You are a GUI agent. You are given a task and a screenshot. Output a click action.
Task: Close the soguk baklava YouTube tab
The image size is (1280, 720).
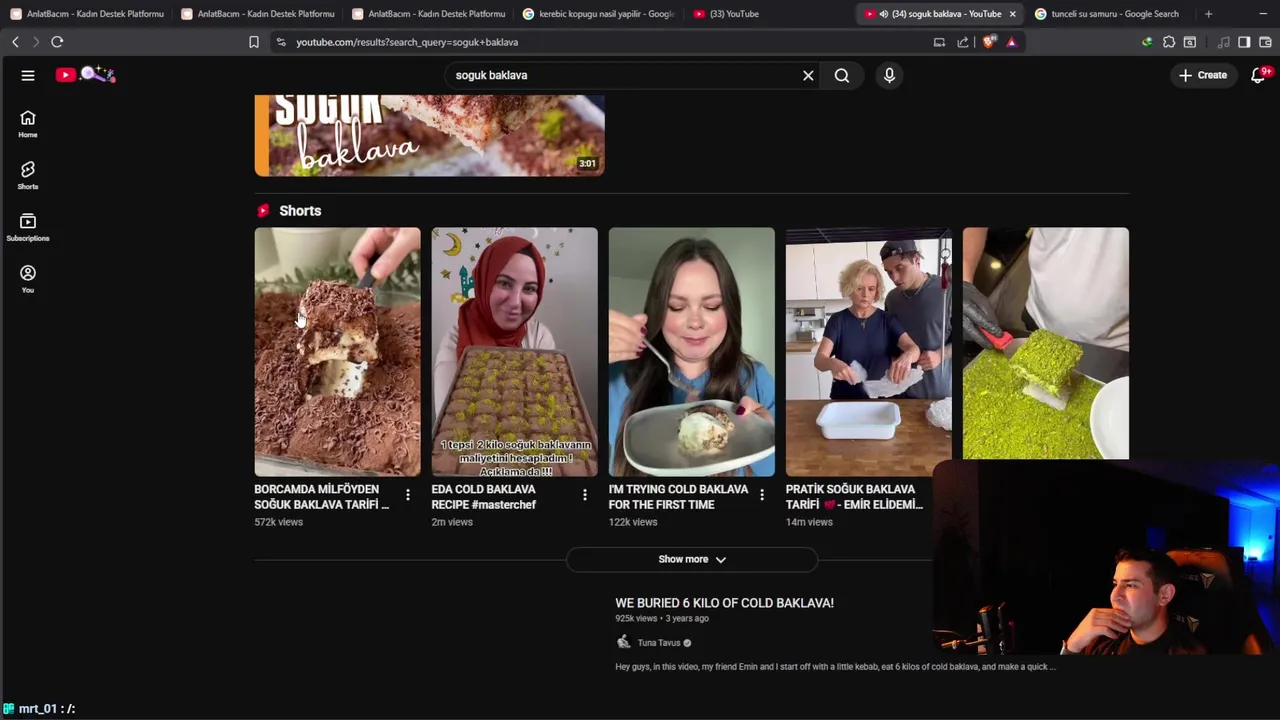[1012, 14]
